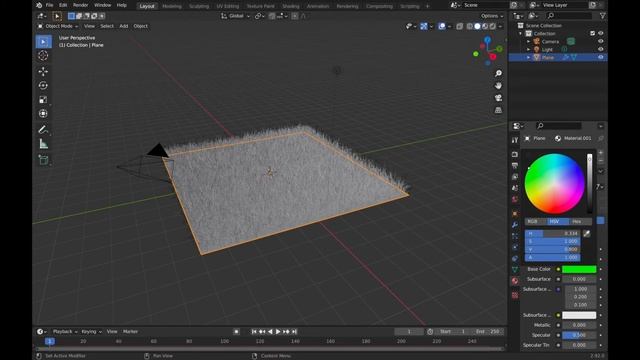Open the Global orientation dropdown

[236, 16]
